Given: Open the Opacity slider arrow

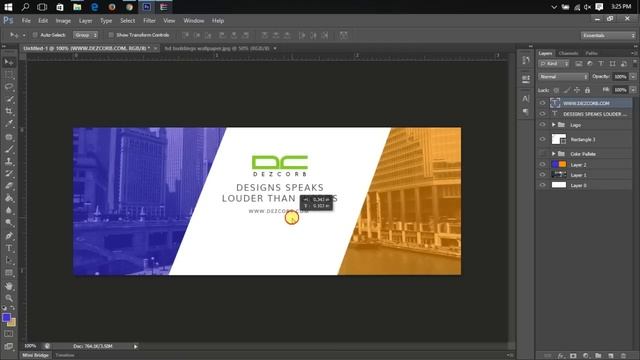Looking at the screenshot, I should (633, 77).
